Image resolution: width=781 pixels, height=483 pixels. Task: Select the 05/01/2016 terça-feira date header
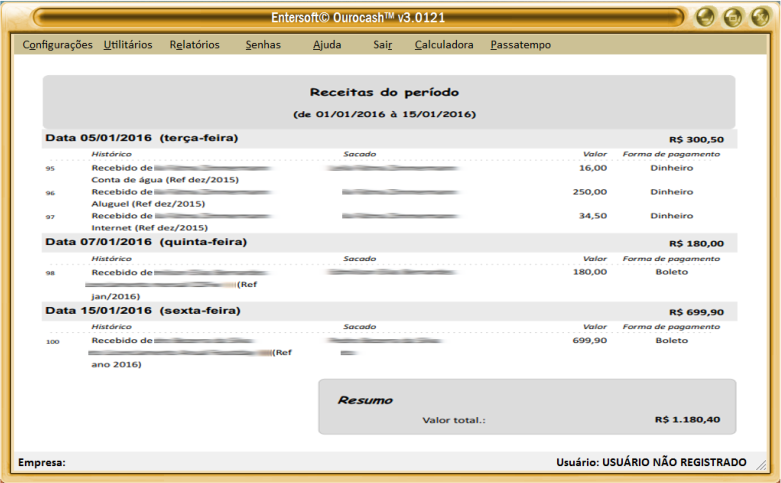coord(142,138)
